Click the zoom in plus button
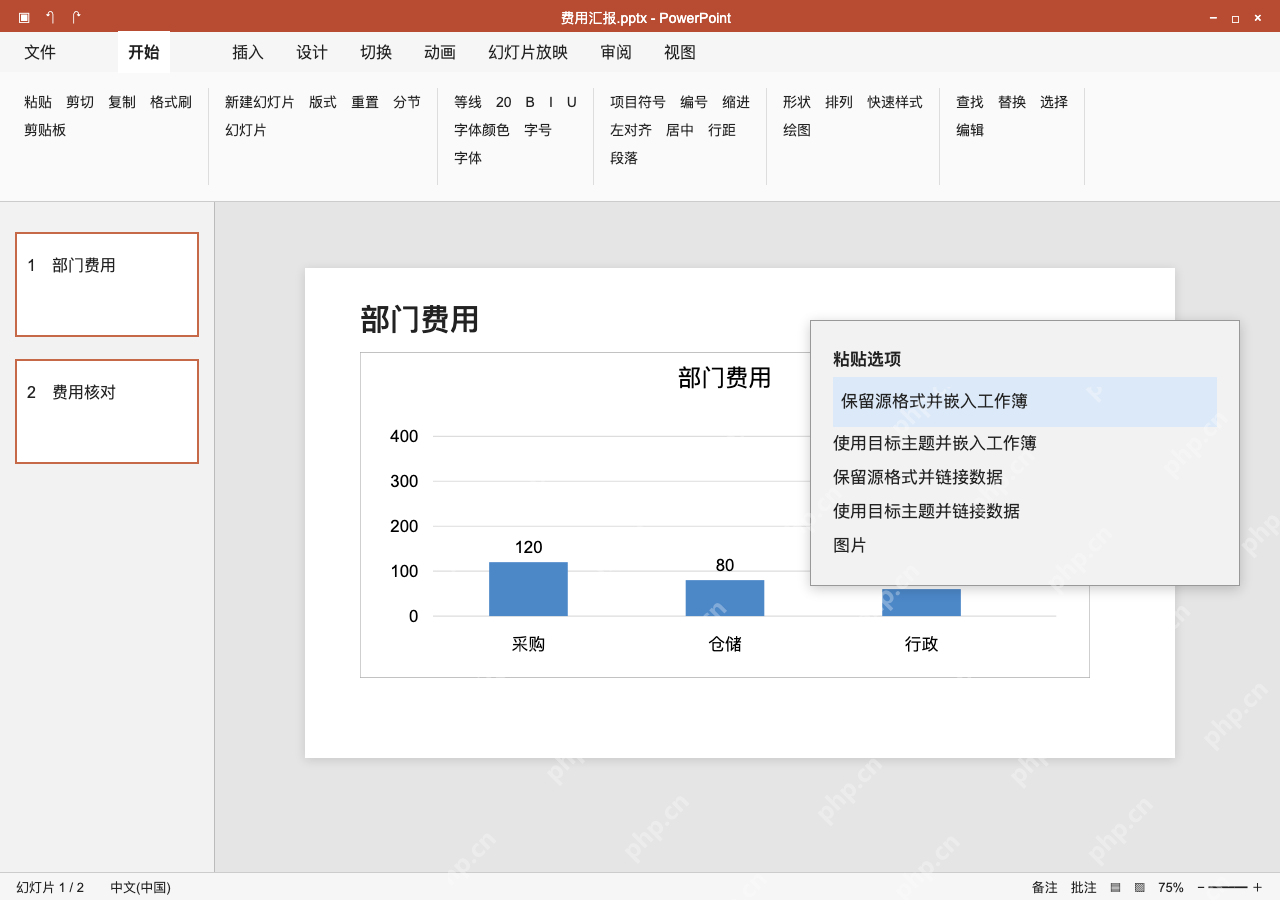 1257,887
